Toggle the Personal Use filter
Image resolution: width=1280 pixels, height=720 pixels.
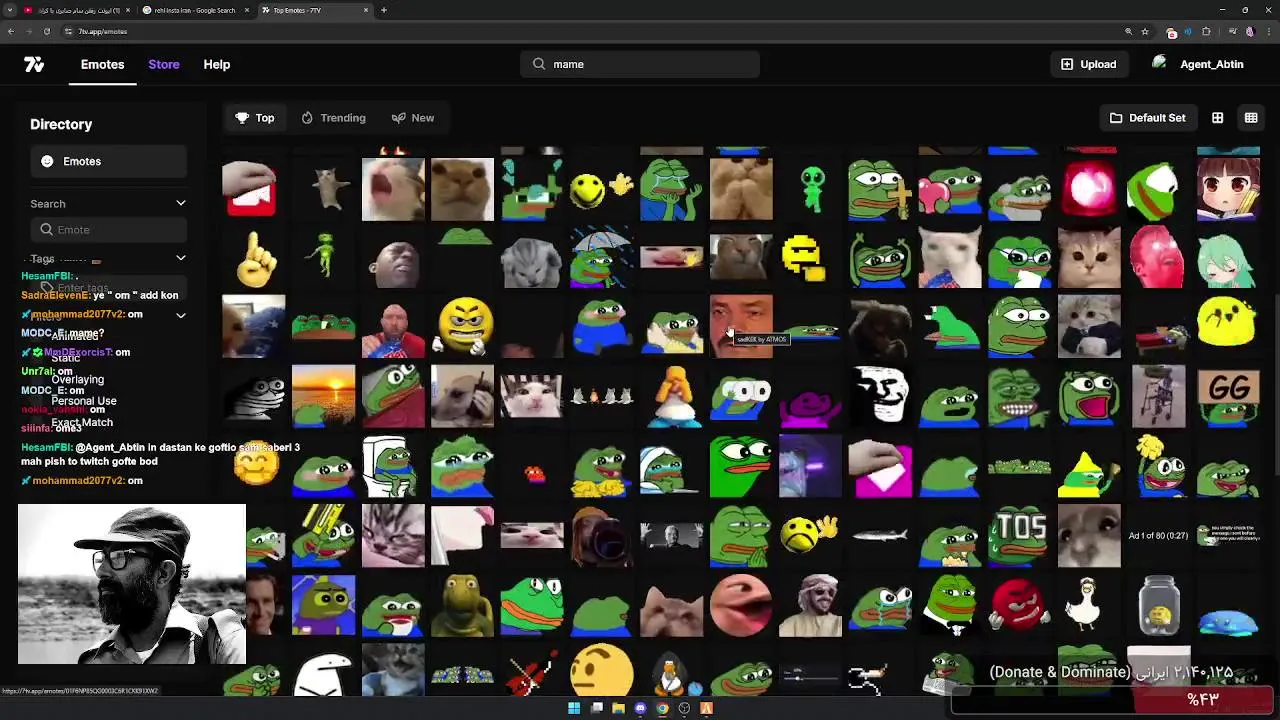pos(85,401)
